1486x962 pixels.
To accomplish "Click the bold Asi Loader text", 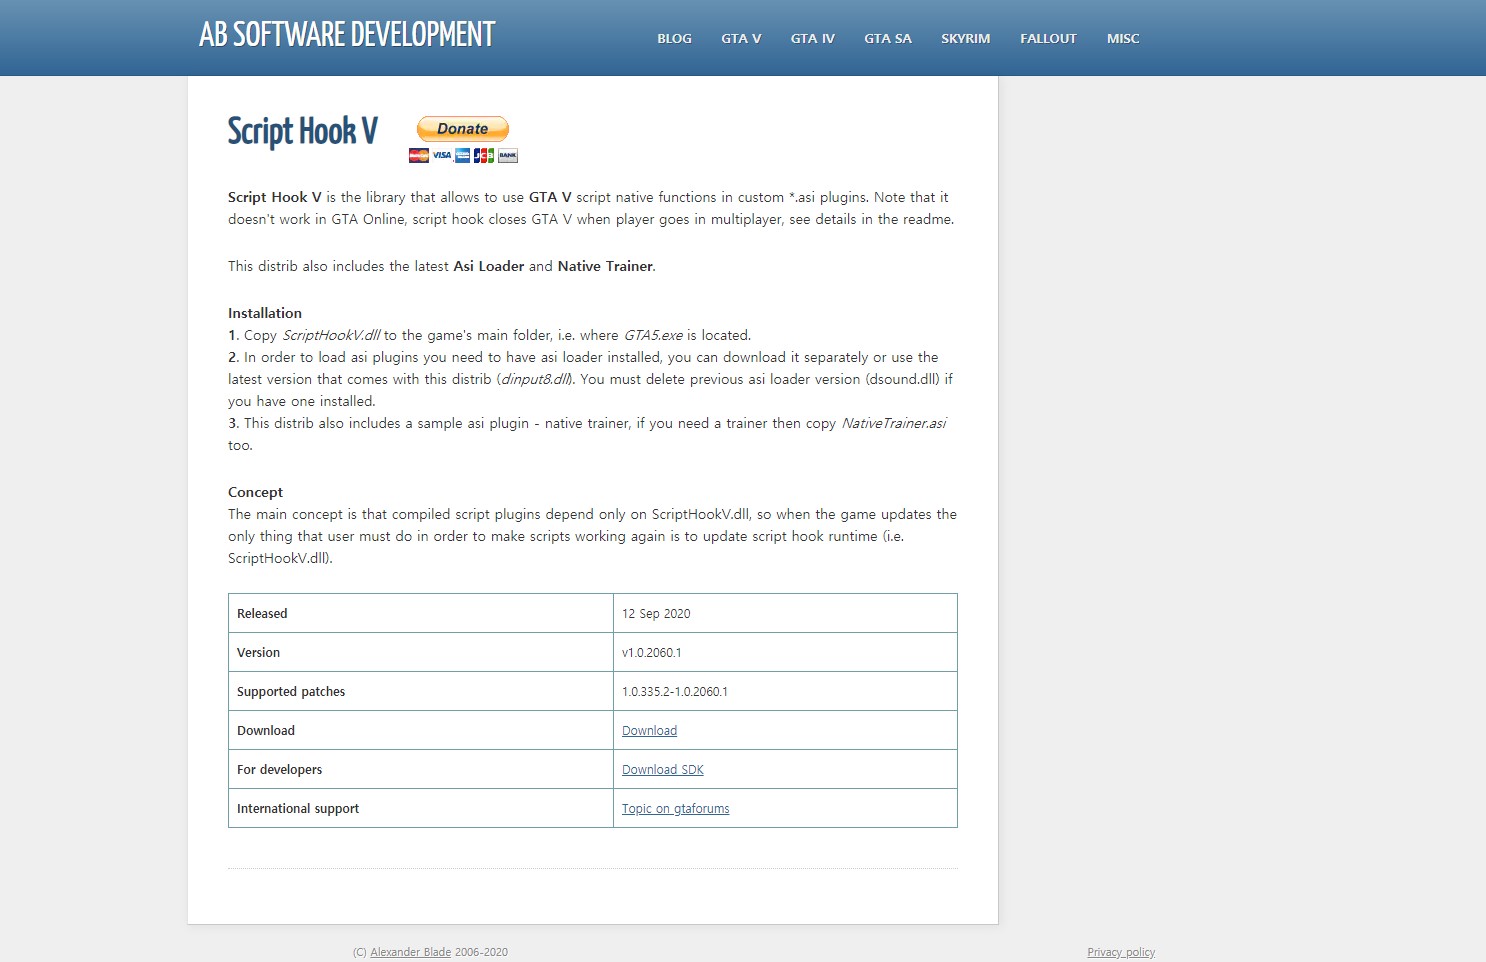I will [x=489, y=266].
